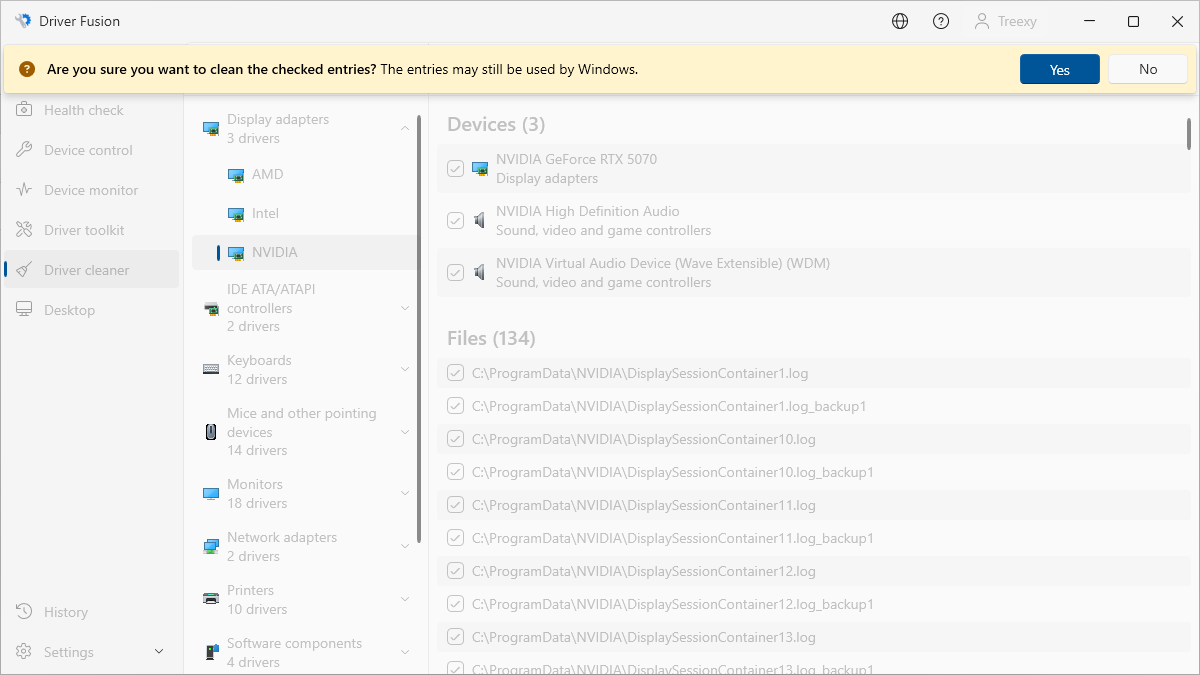Click the globe language icon
Viewport: 1200px width, 675px height.
[900, 21]
